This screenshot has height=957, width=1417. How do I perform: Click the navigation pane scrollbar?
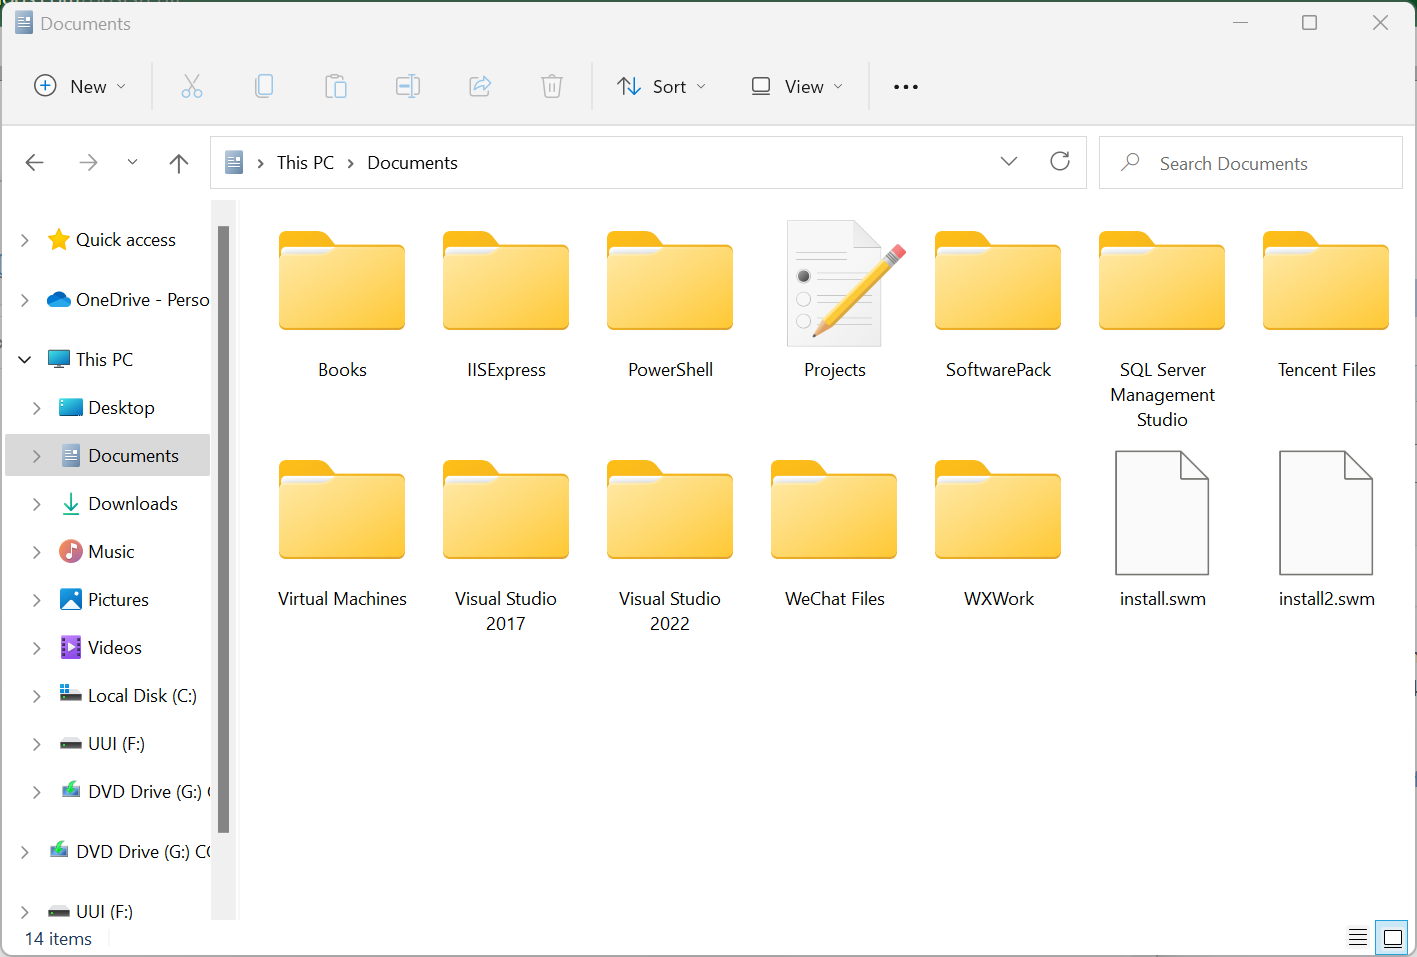(x=223, y=529)
